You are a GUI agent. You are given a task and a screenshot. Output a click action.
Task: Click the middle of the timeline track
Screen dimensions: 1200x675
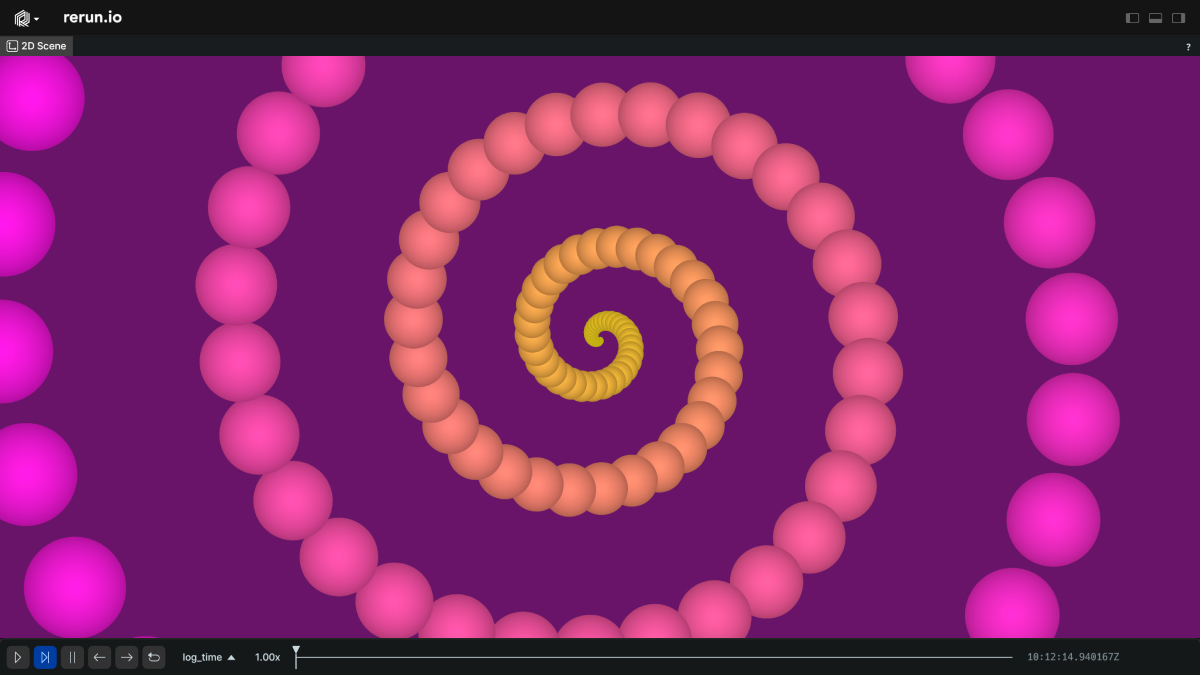pos(654,657)
